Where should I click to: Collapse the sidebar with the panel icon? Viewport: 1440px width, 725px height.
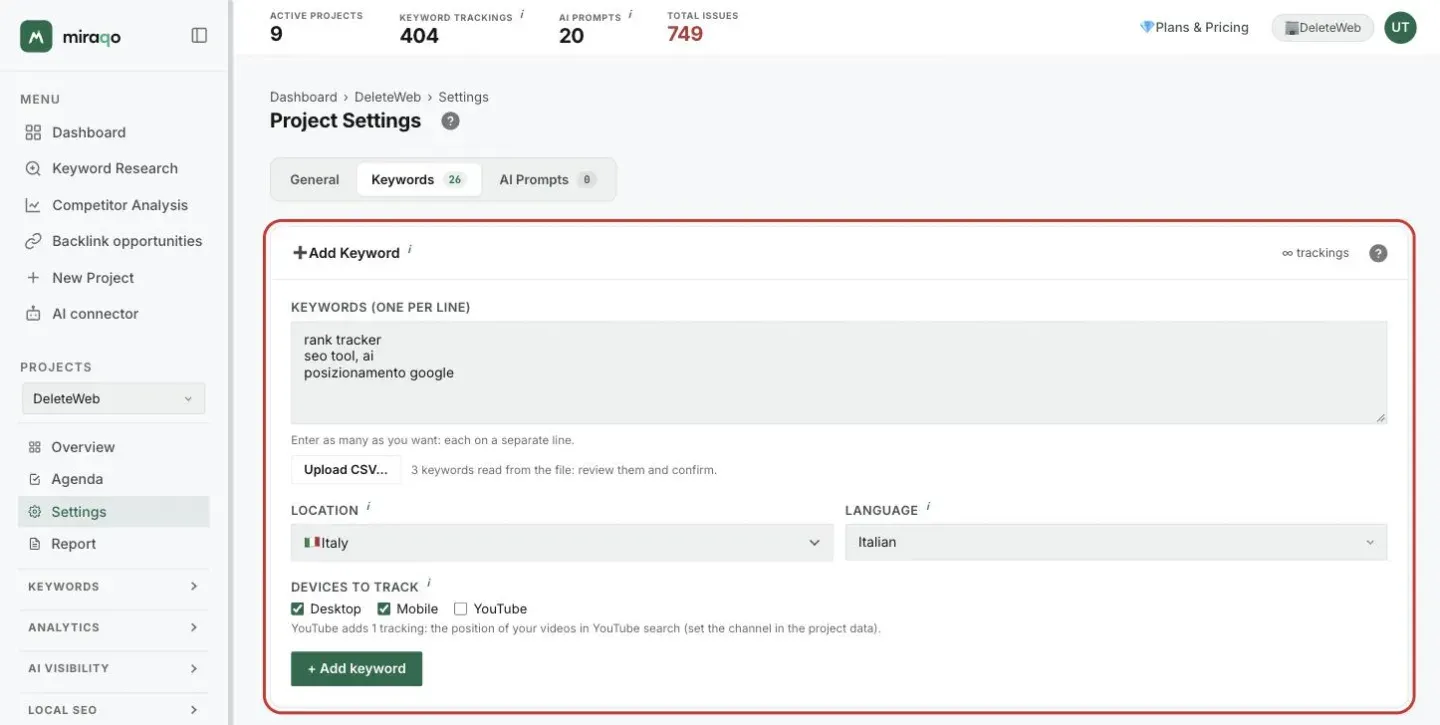[199, 36]
